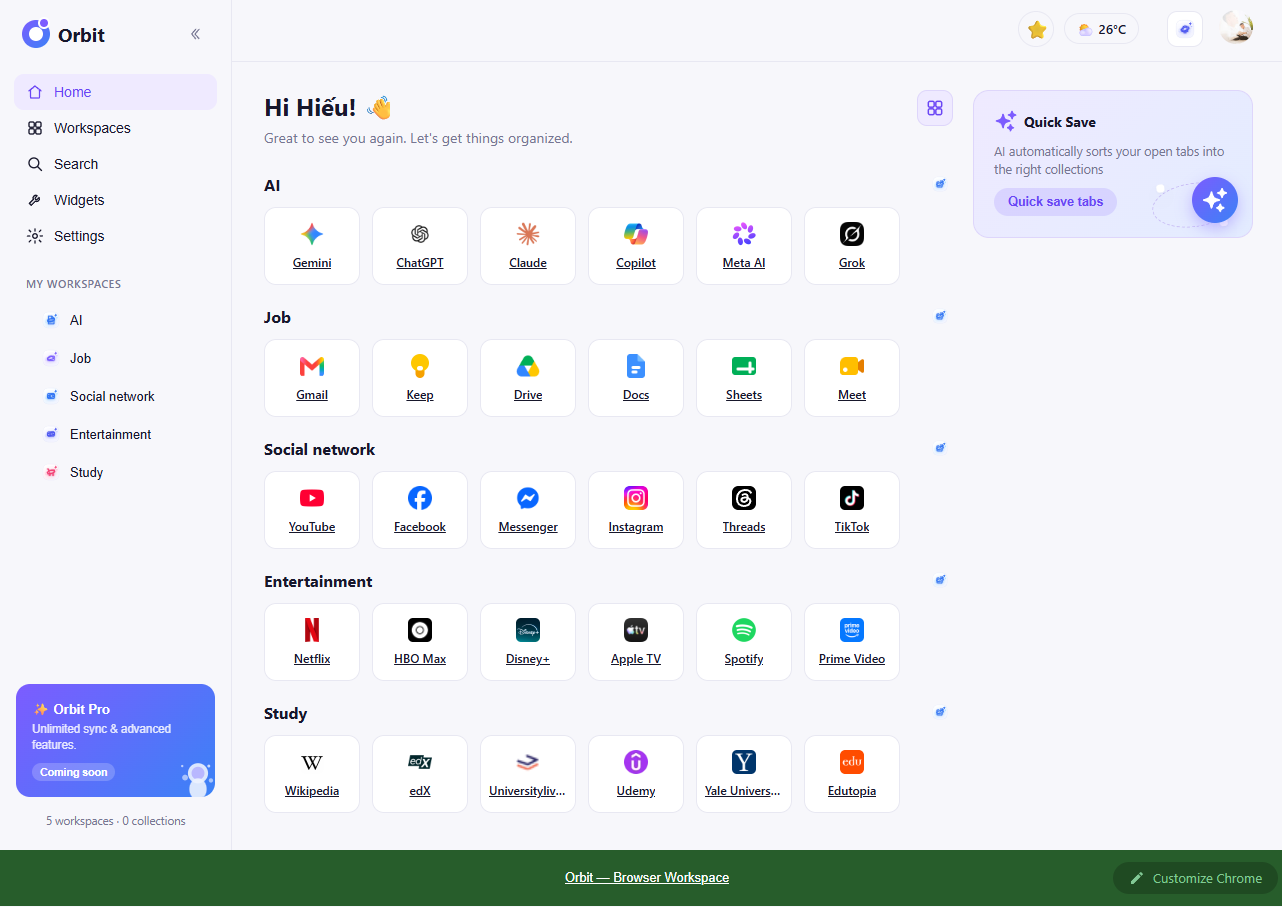Open the Instagram tile
The image size is (1282, 907).
tap(636, 510)
